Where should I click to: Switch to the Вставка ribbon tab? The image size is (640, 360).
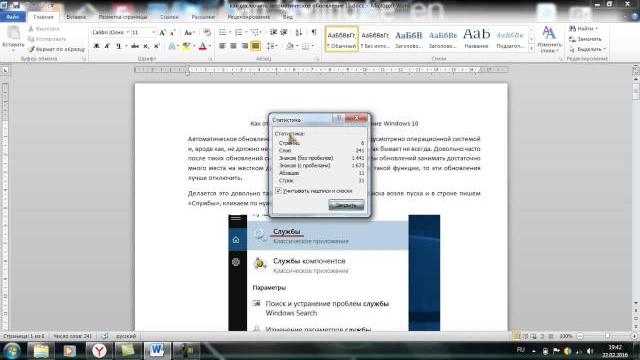[76, 17]
